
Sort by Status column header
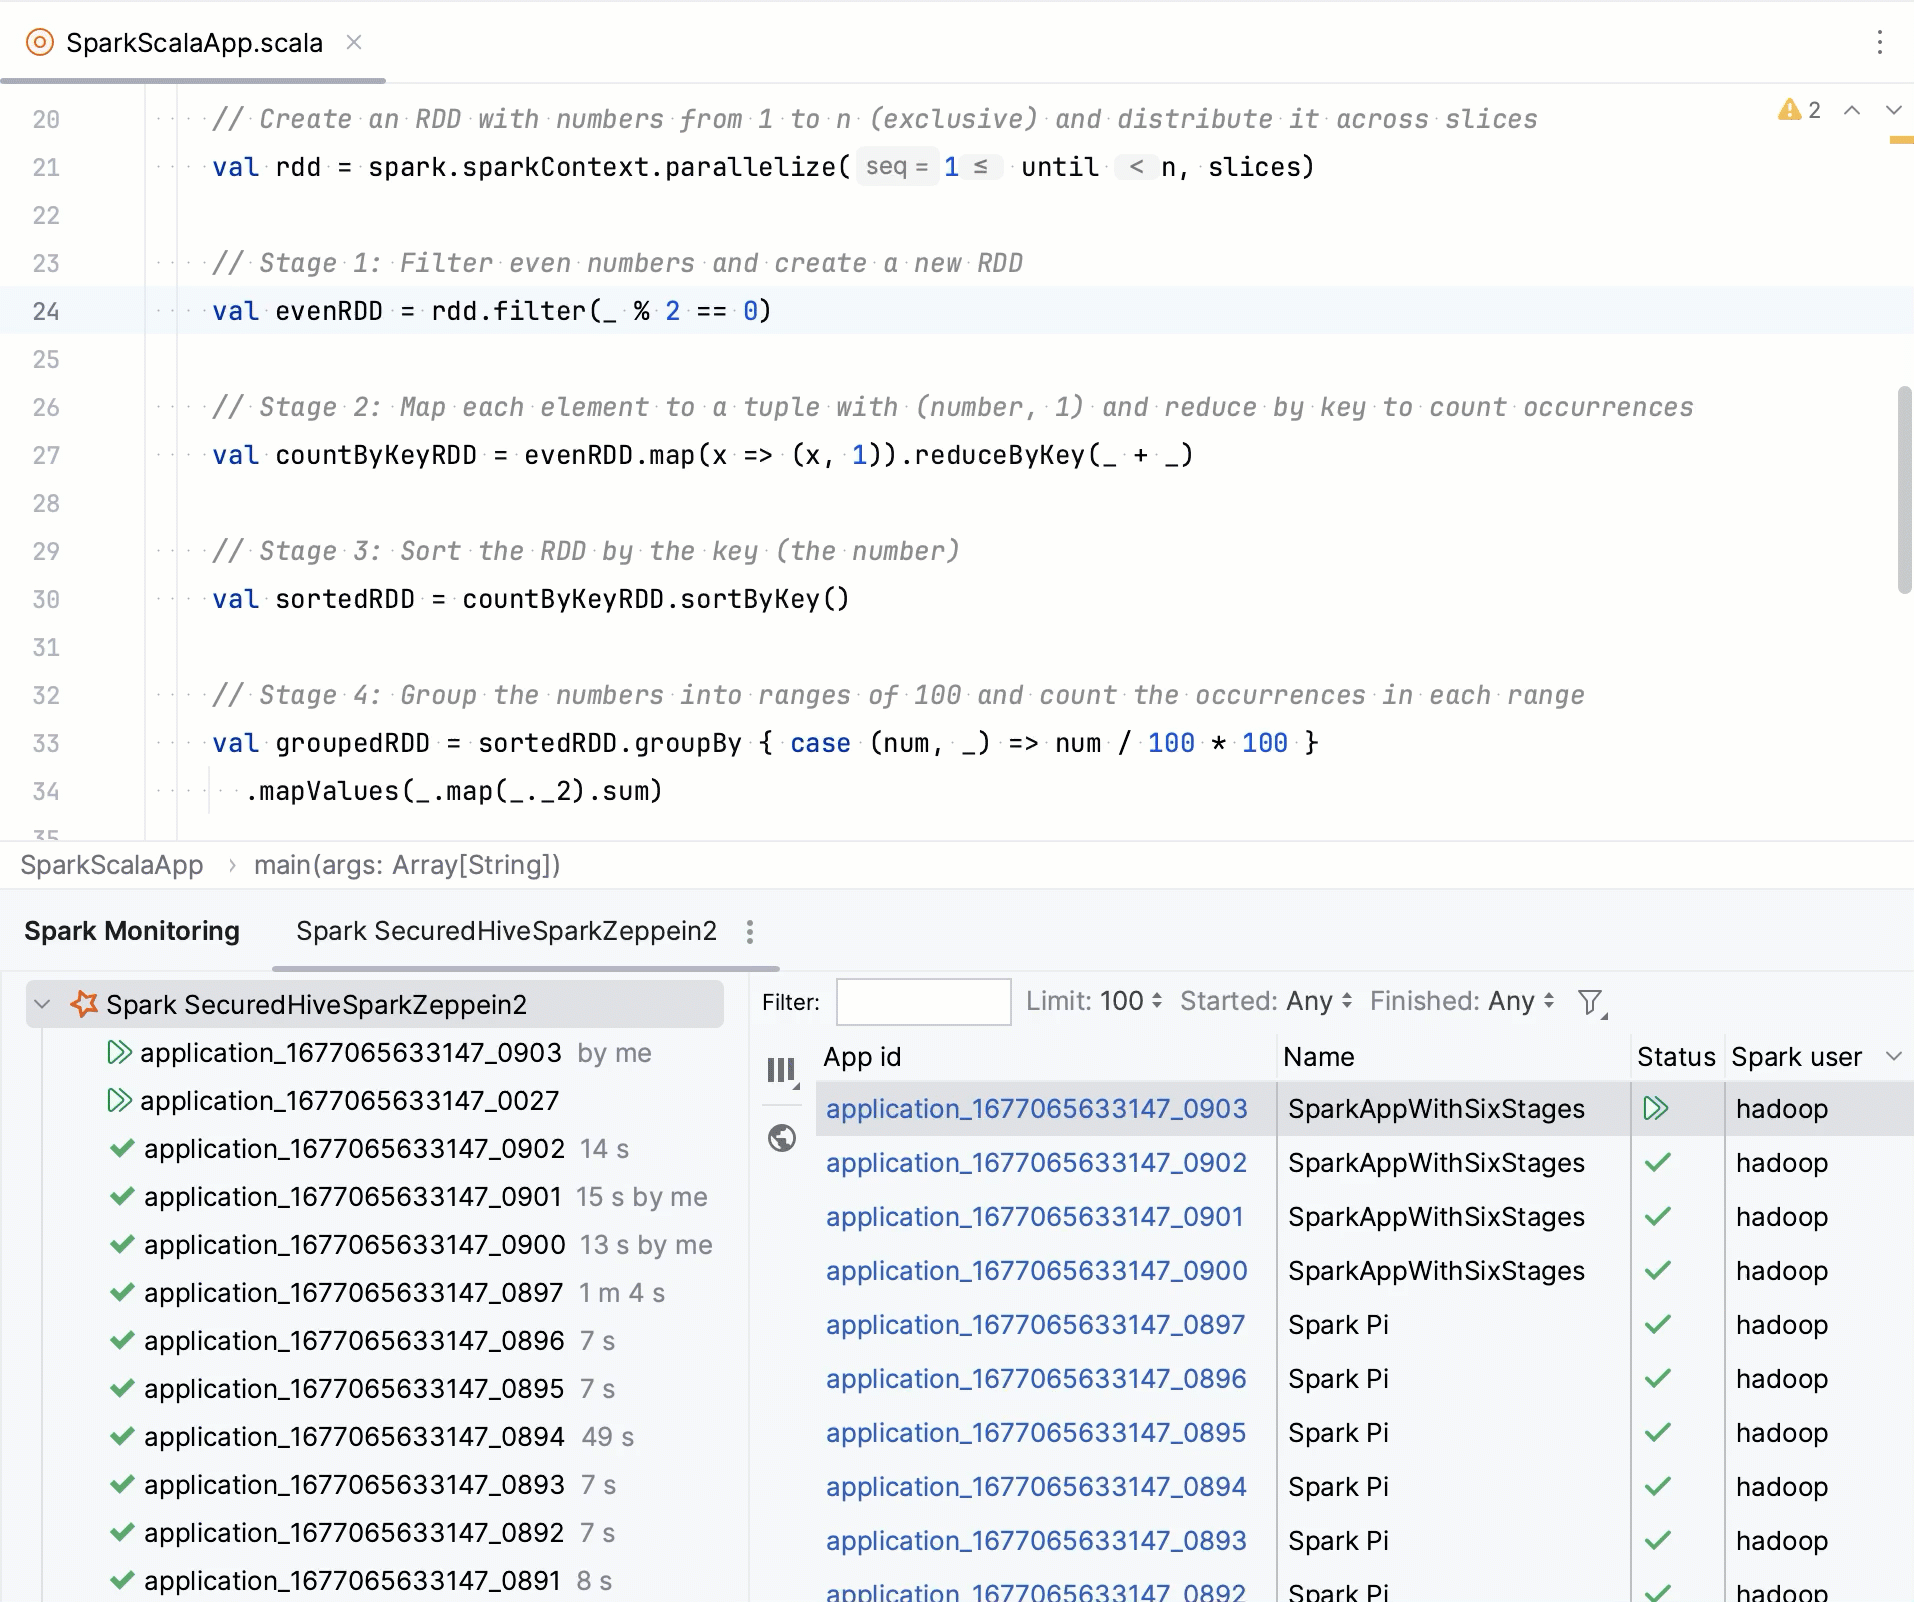pyautogui.click(x=1676, y=1057)
